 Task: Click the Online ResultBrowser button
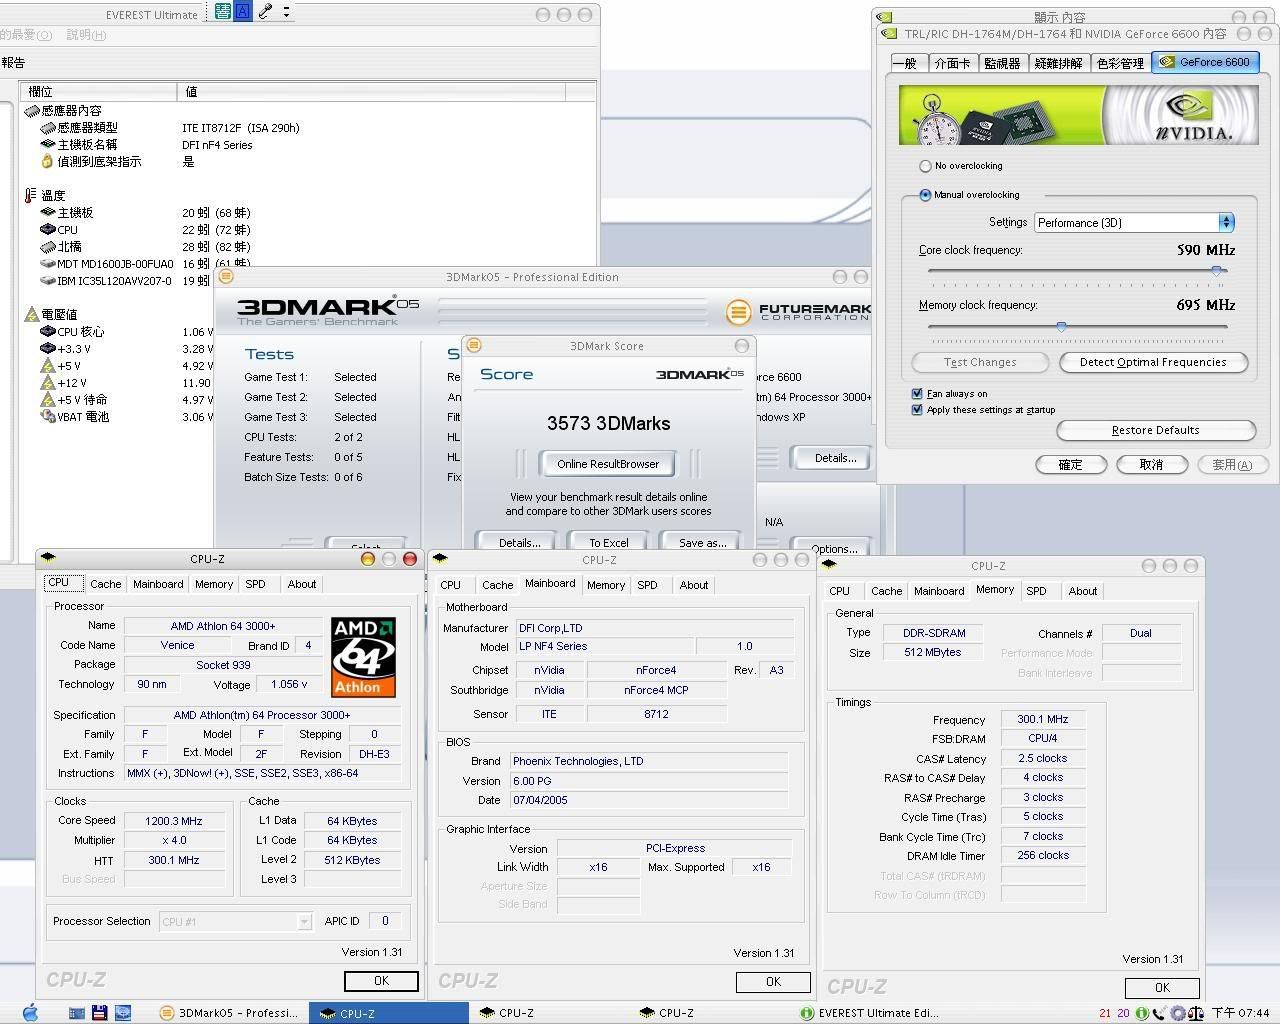tap(608, 464)
